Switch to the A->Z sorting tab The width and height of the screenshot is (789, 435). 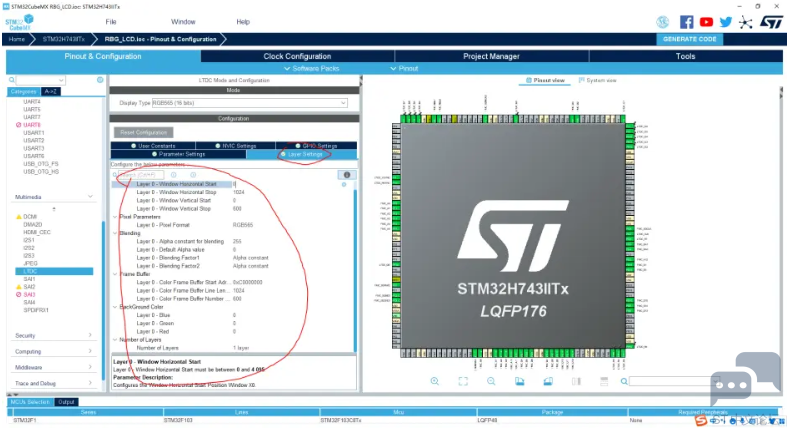coord(50,92)
